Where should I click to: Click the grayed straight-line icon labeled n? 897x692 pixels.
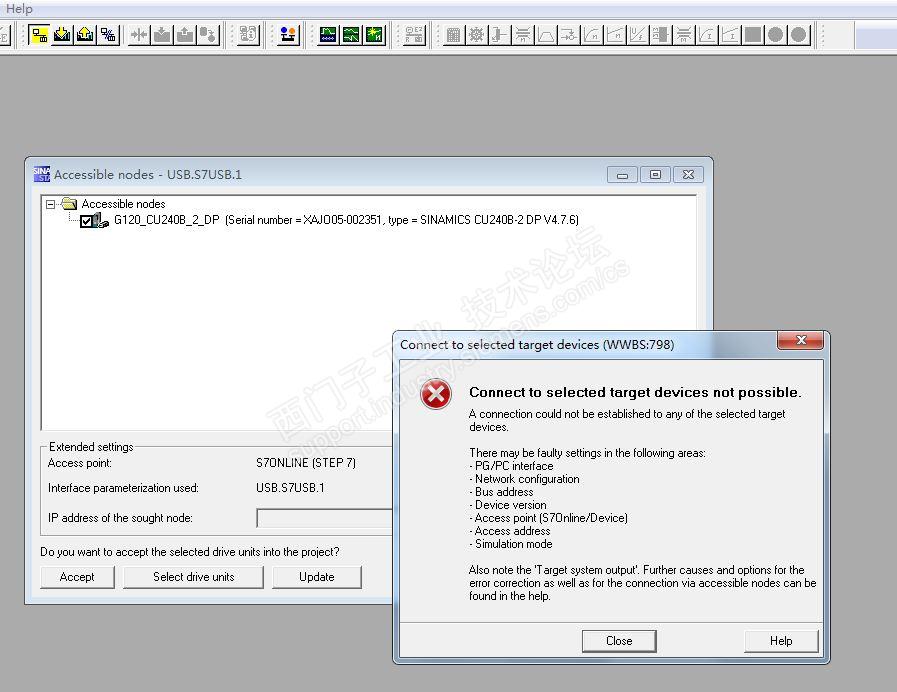615,35
